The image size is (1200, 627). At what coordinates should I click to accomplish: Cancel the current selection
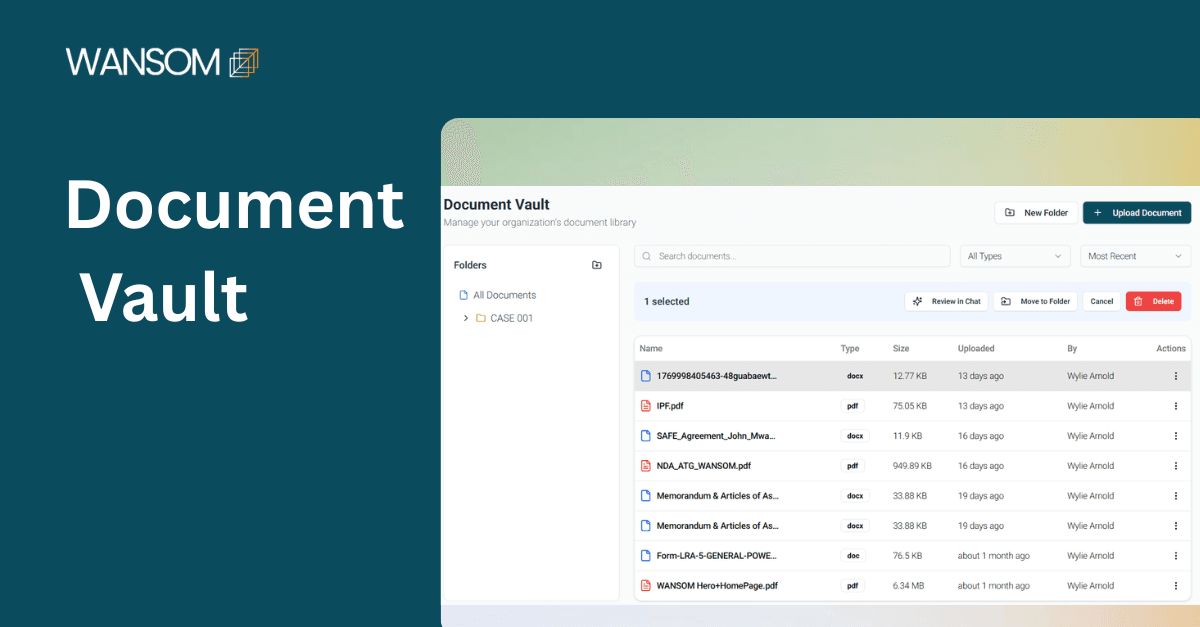(x=1102, y=301)
